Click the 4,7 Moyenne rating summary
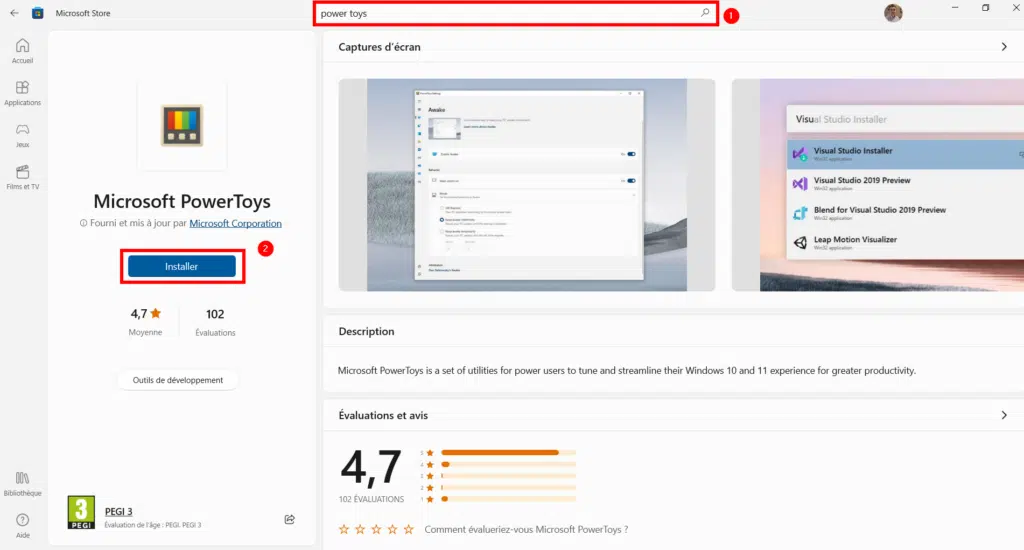 point(145,322)
